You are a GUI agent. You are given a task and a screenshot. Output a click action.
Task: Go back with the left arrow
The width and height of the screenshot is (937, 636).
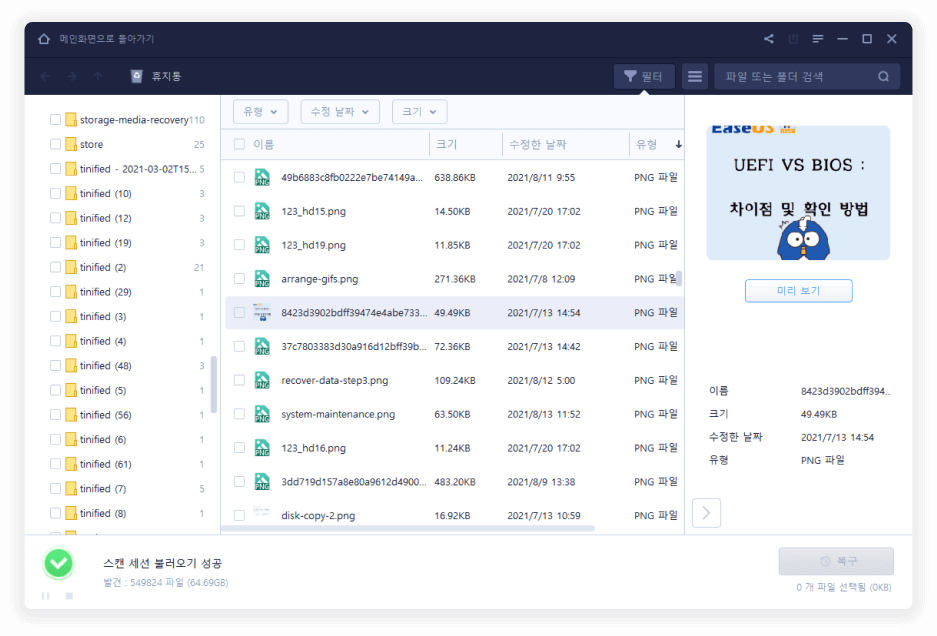click(x=45, y=77)
